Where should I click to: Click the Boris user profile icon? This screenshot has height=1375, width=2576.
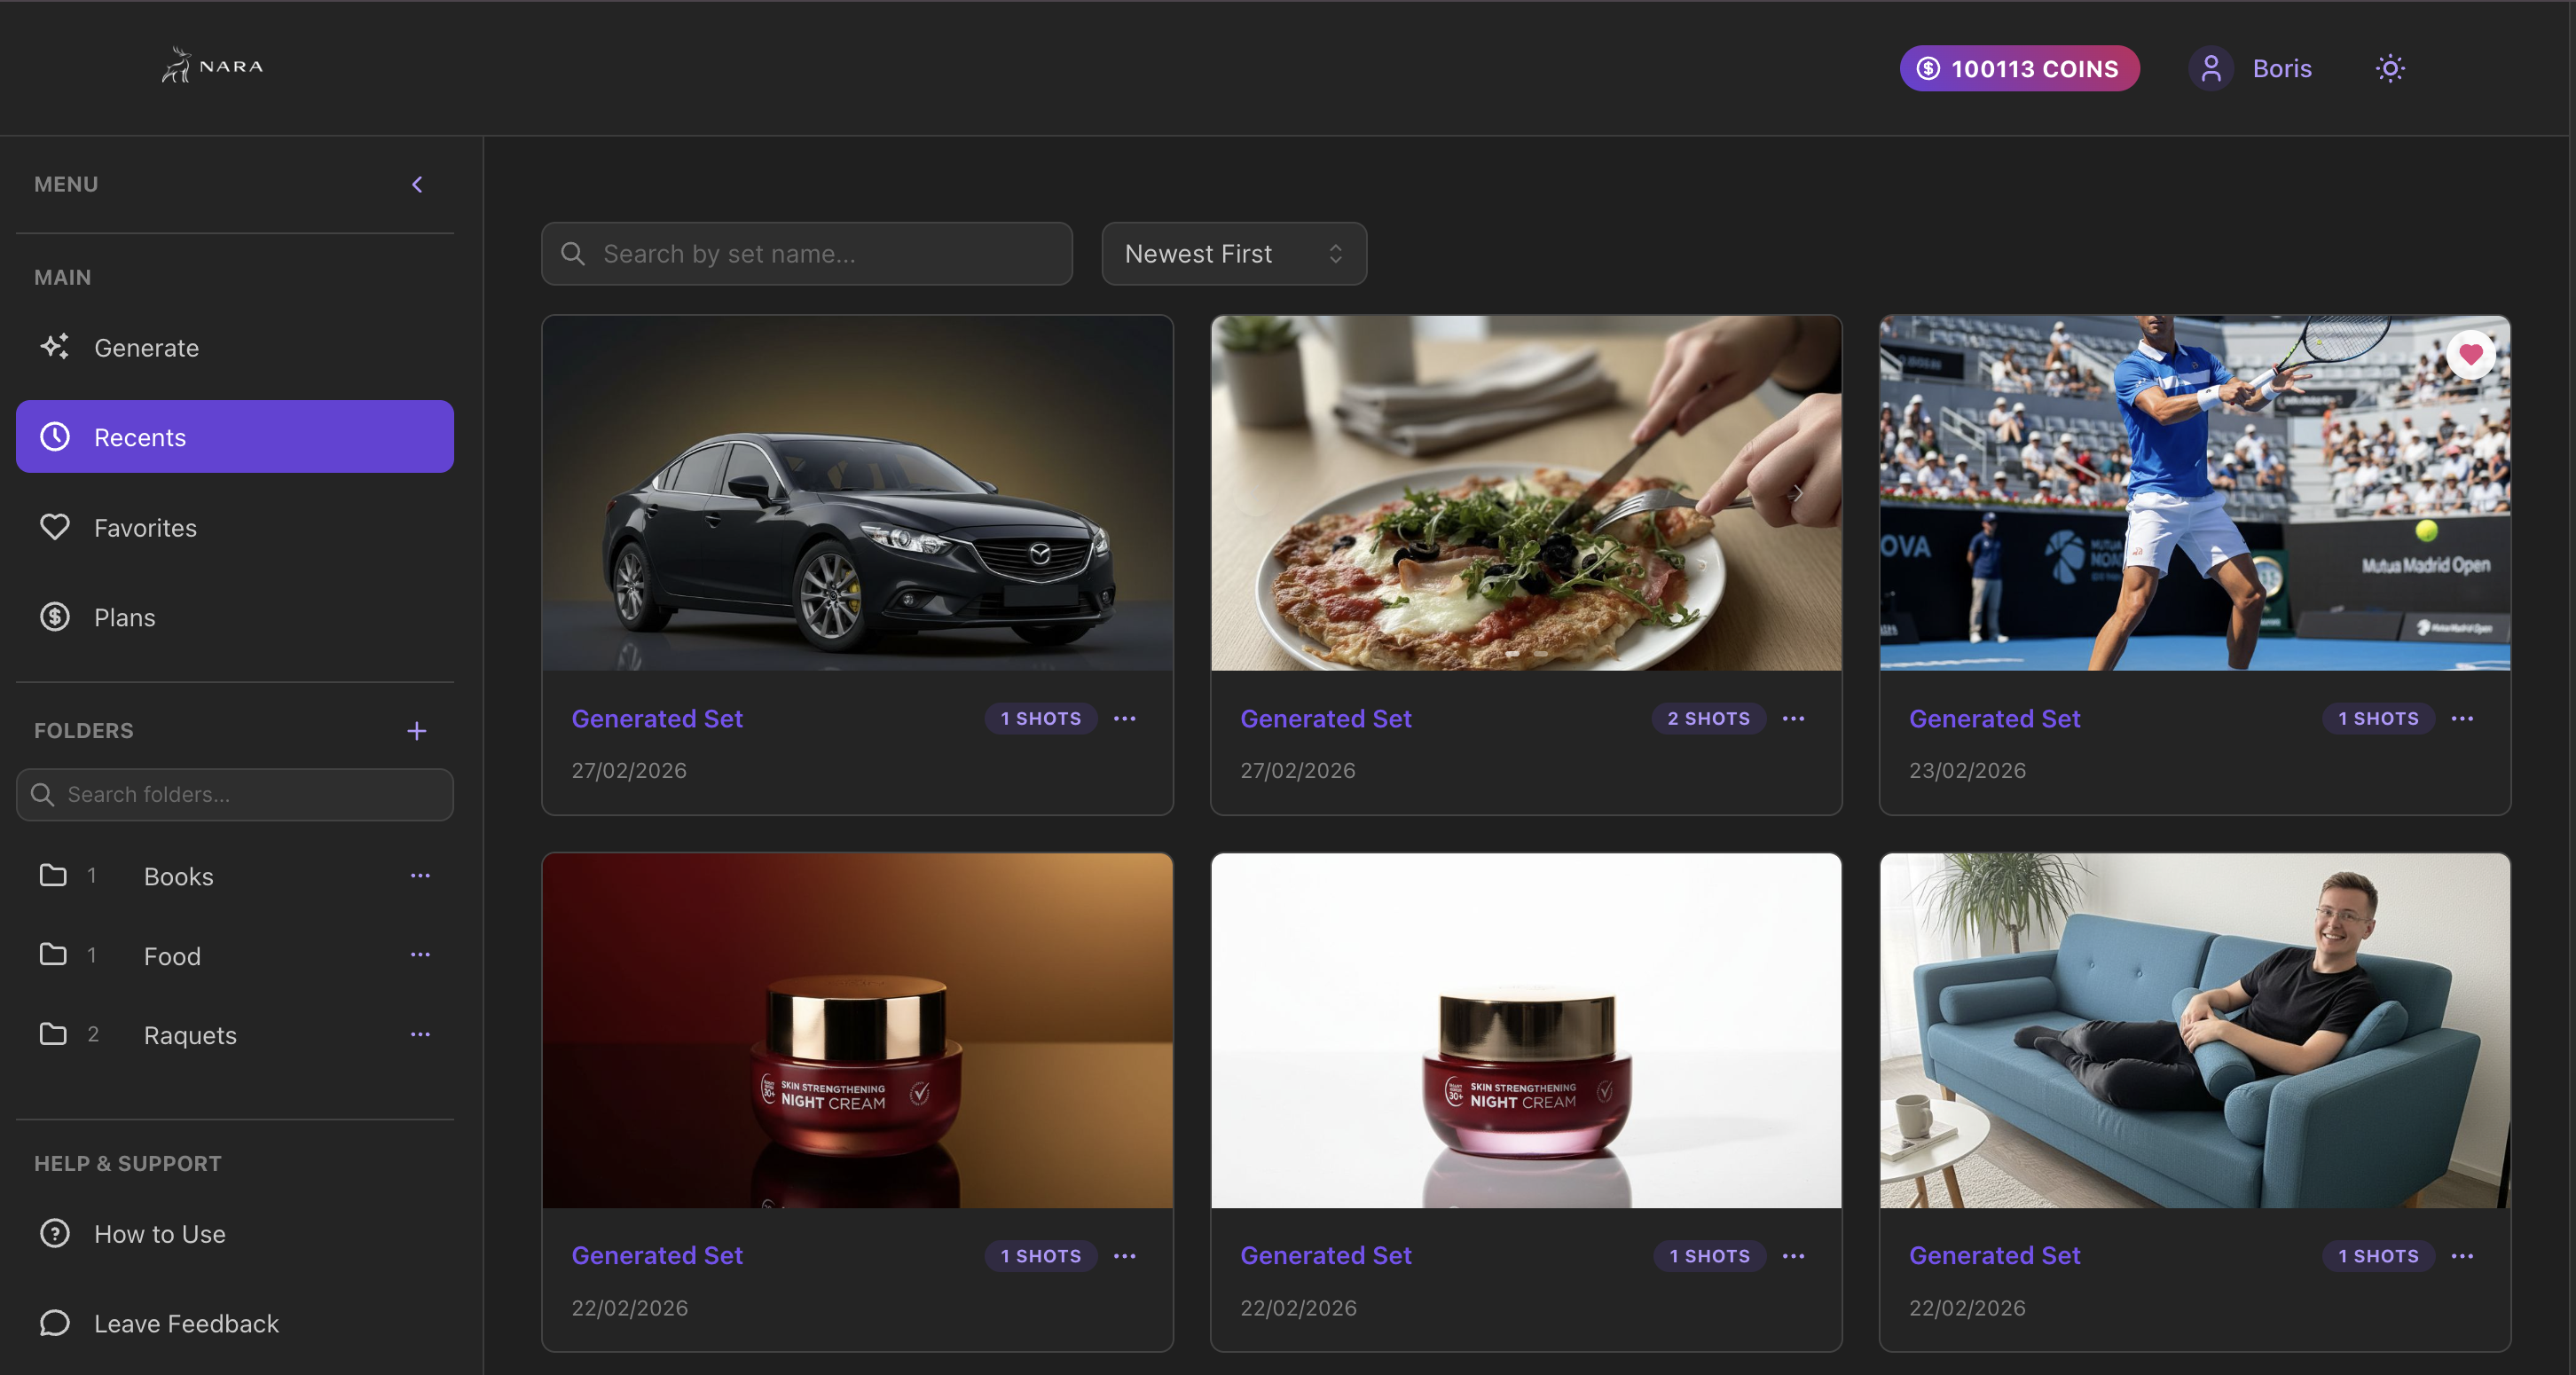pyautogui.click(x=2211, y=68)
